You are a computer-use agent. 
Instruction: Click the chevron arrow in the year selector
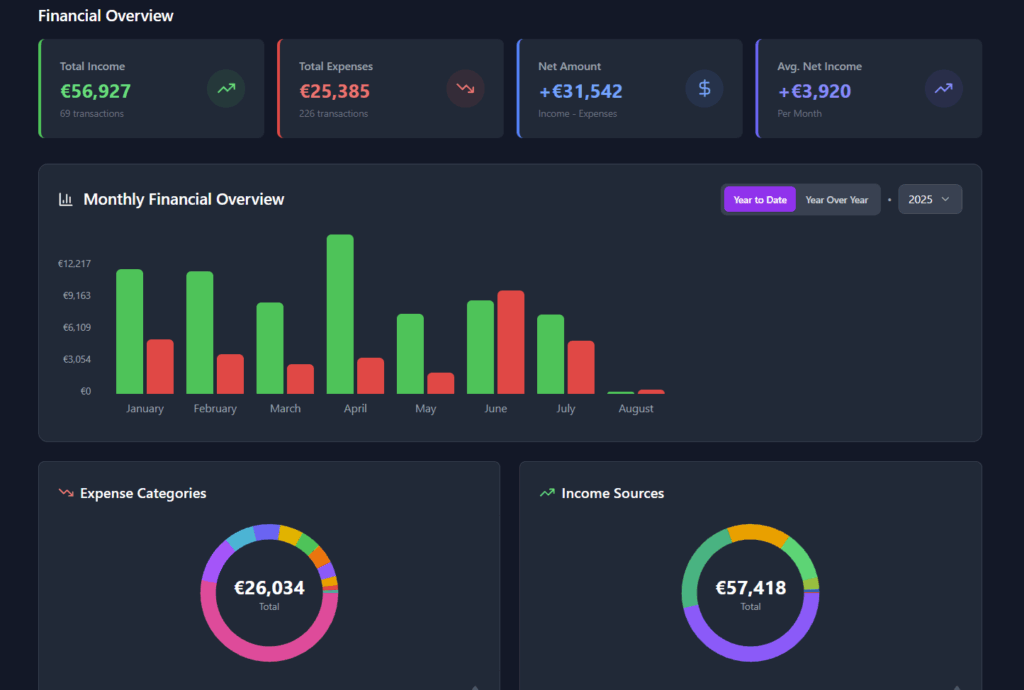point(946,200)
